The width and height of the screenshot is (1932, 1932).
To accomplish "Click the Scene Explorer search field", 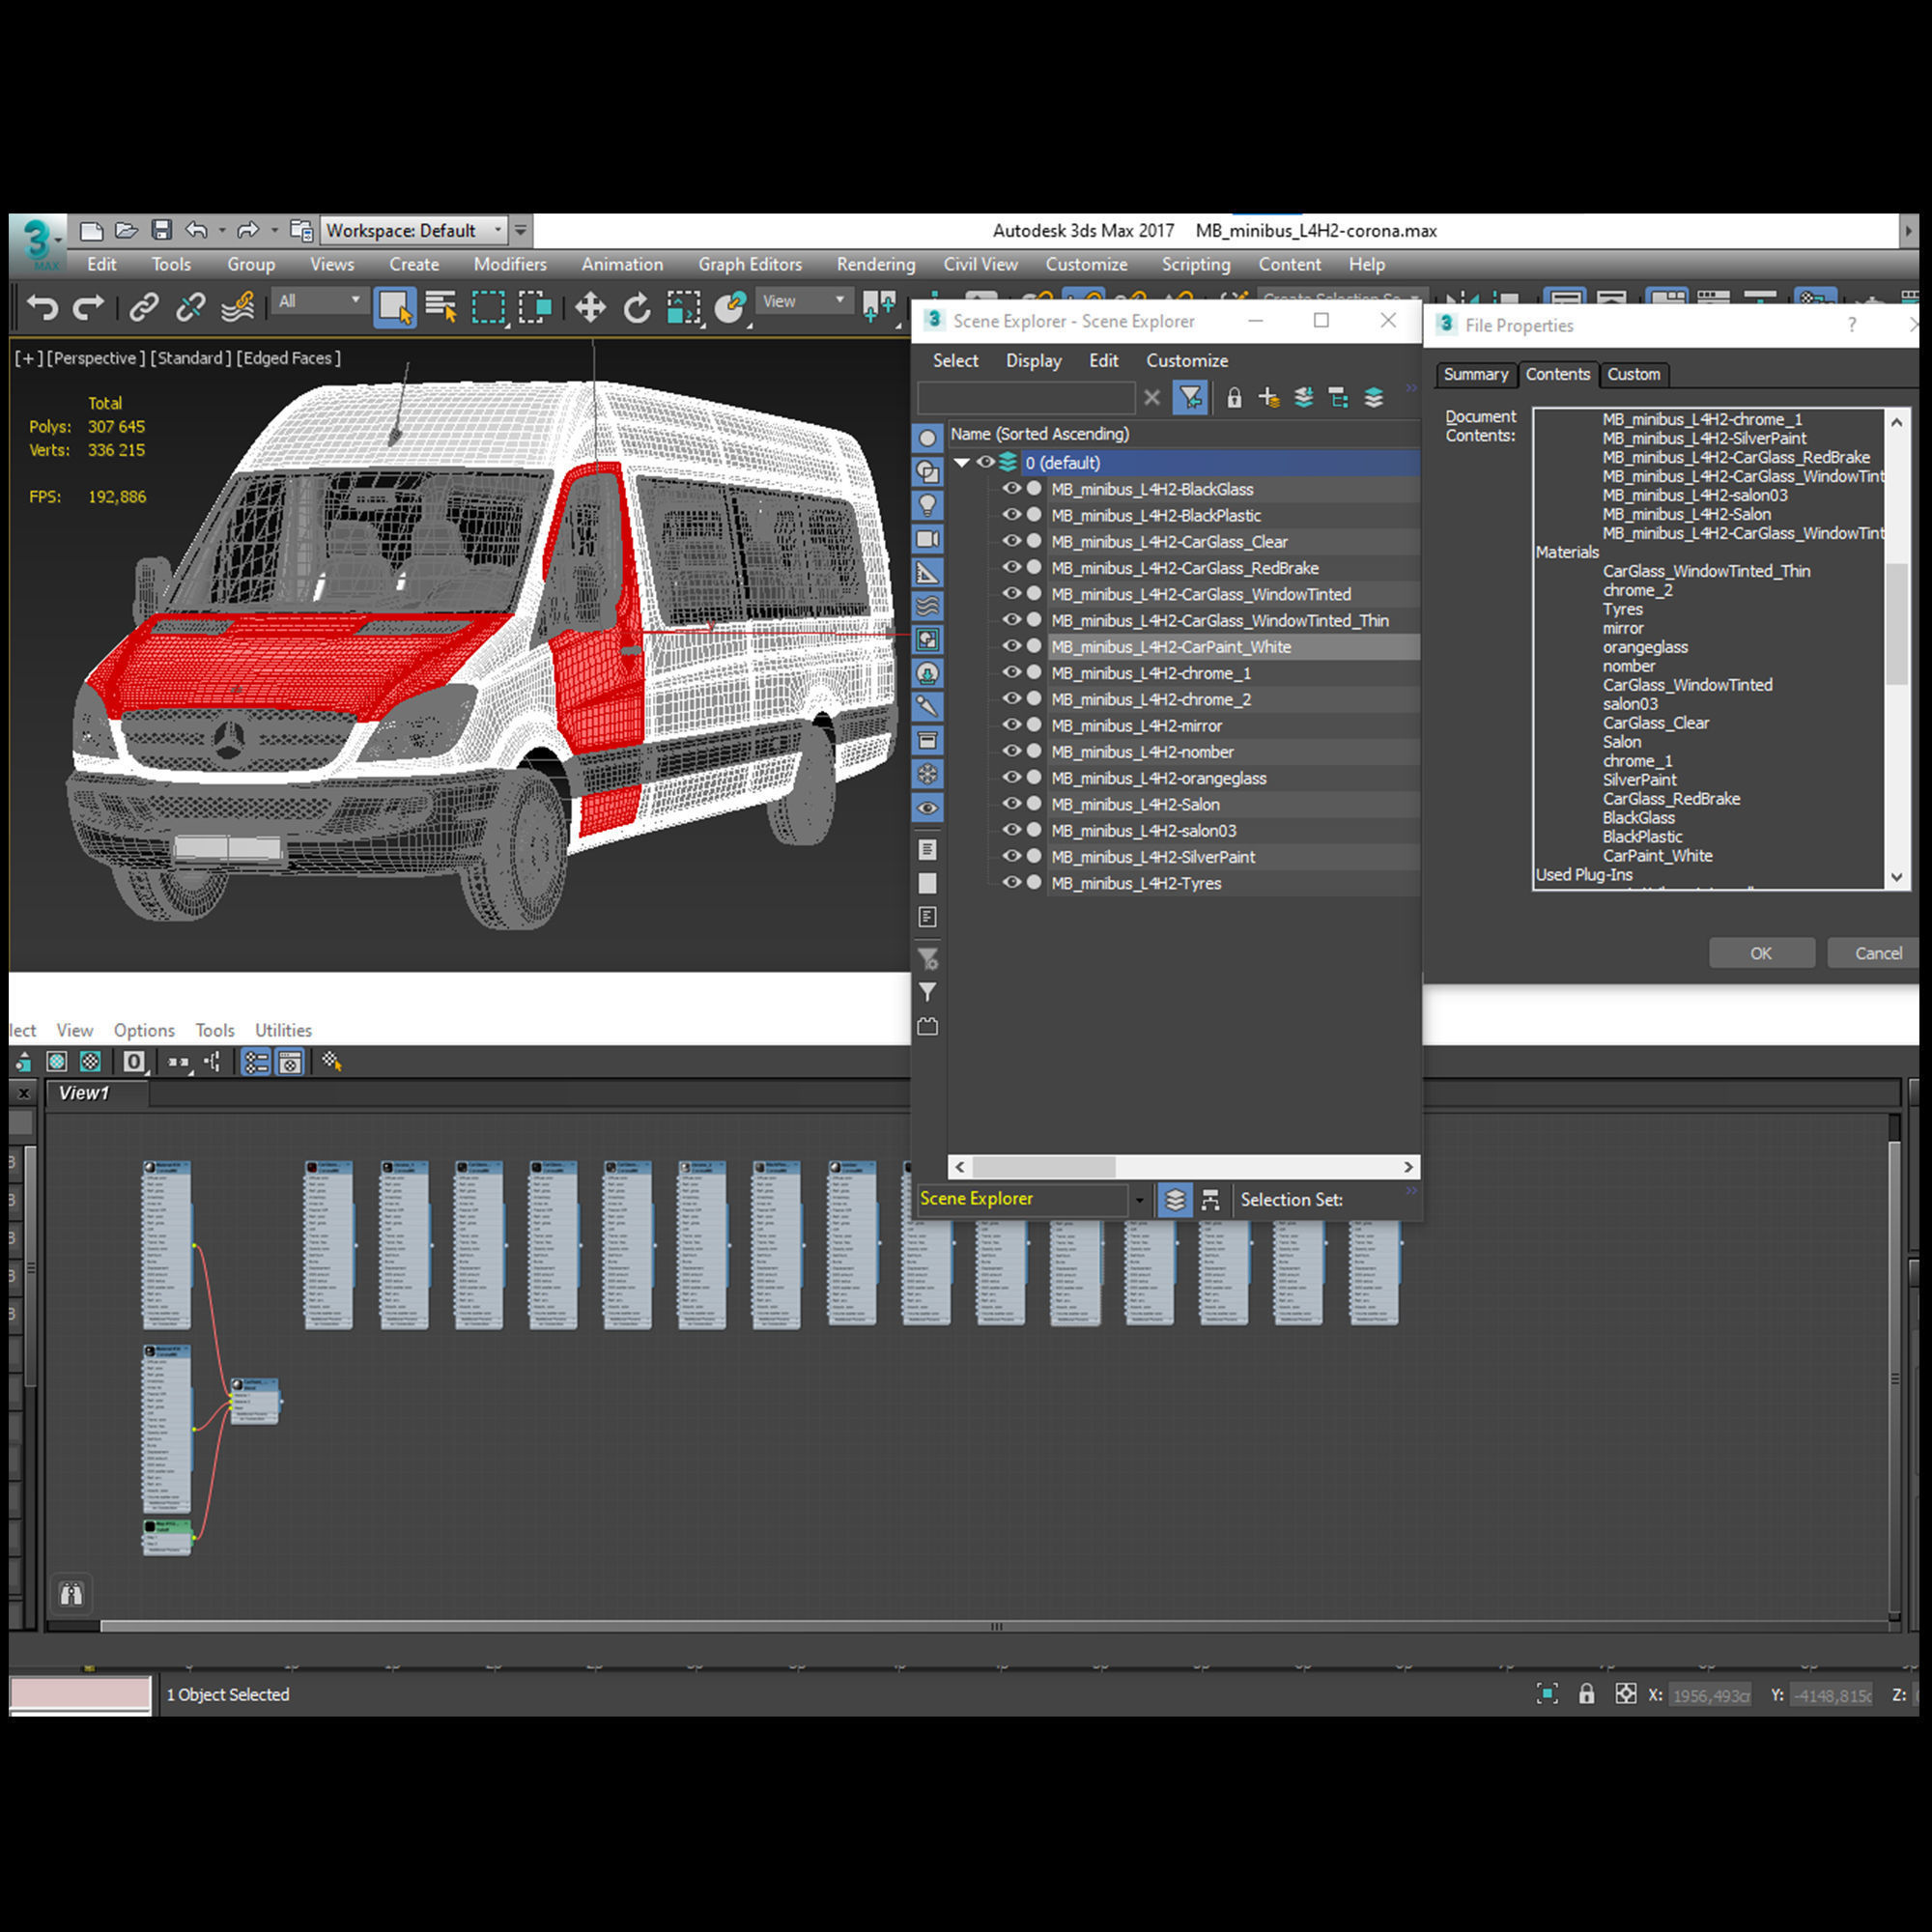I will click(x=1026, y=398).
